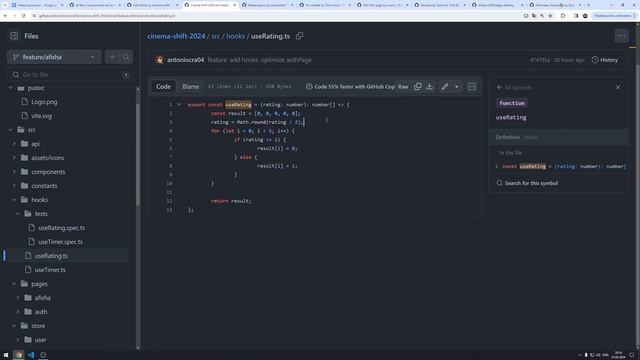The height and width of the screenshot is (360, 640).
Task: Fold the code block at line 1
Action: point(179,104)
